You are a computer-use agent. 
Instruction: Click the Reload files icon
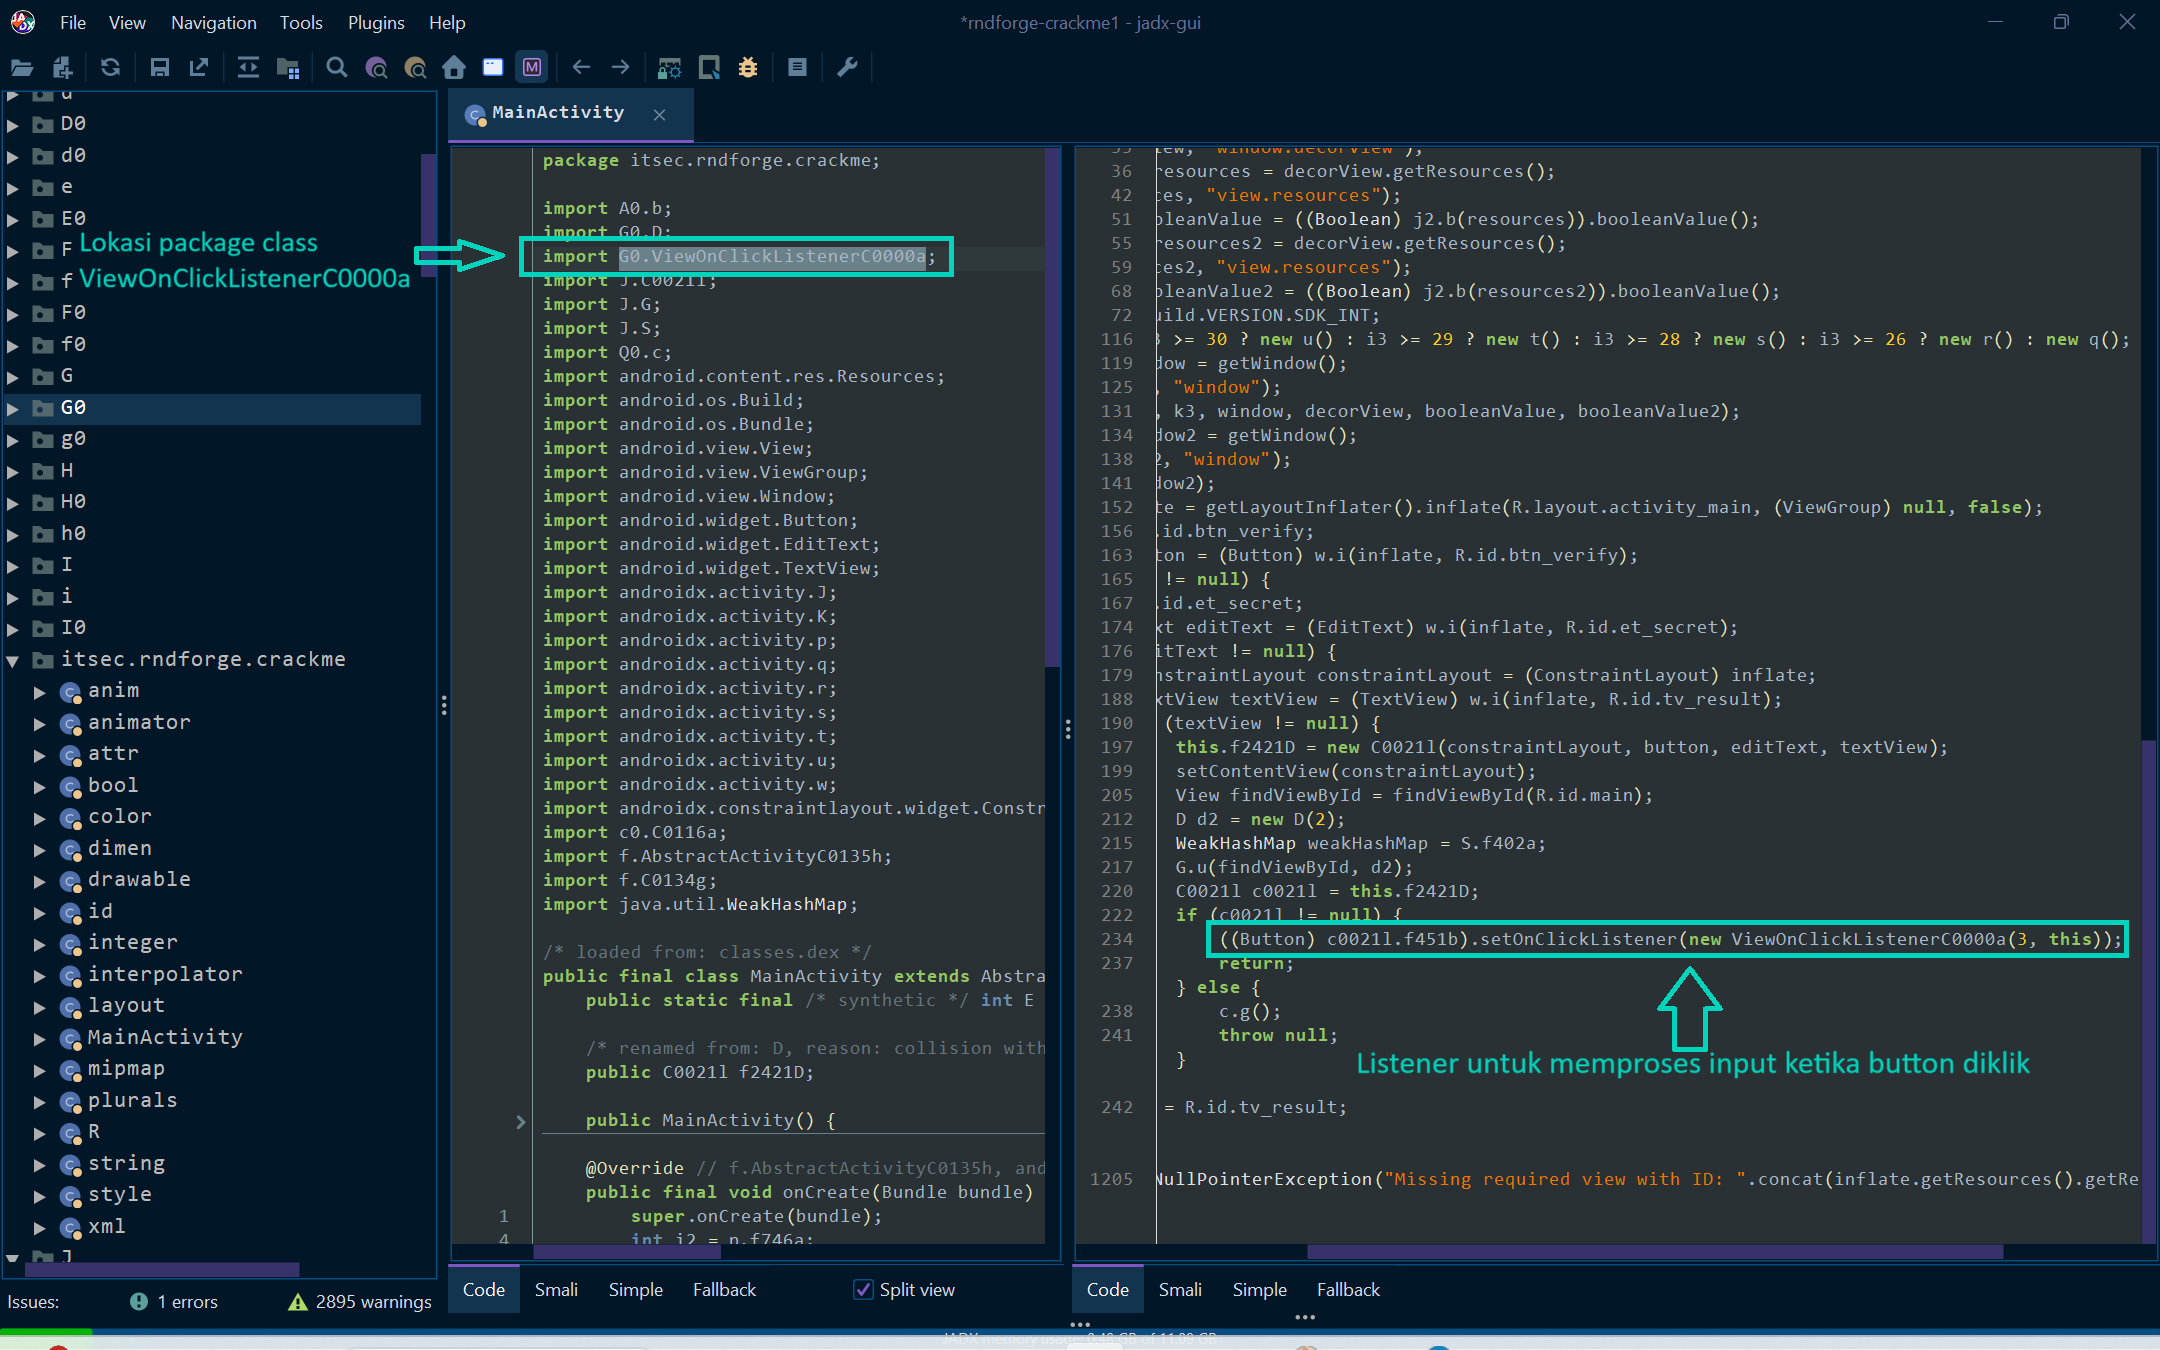[x=110, y=67]
